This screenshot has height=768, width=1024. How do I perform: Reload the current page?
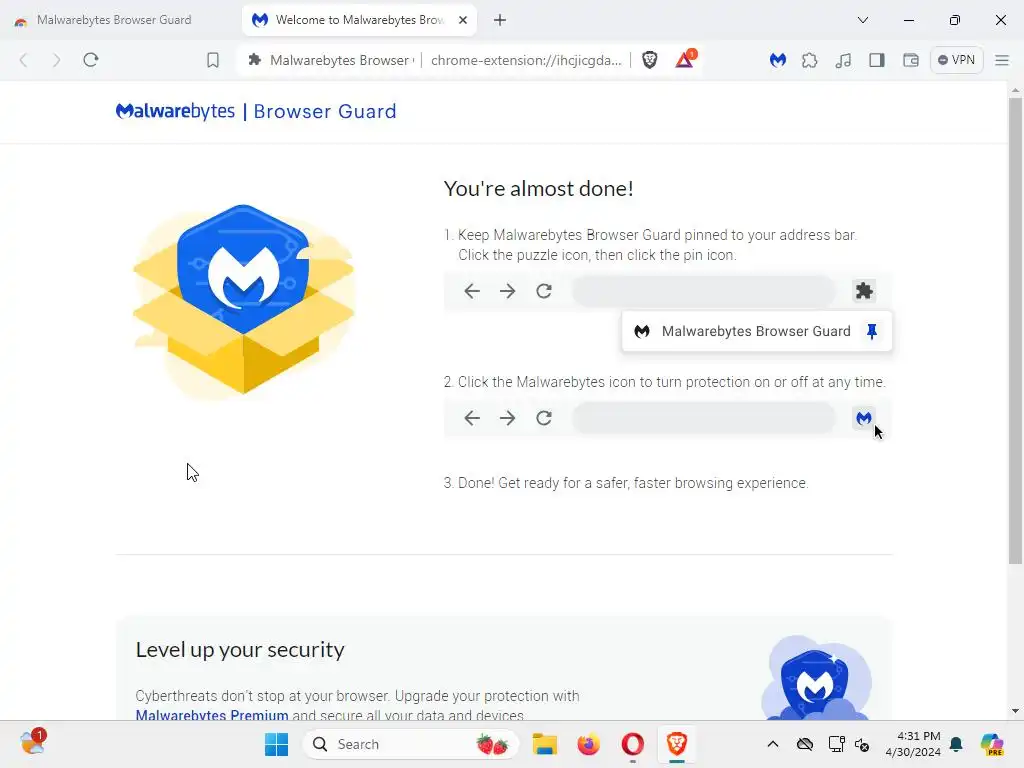pos(91,60)
